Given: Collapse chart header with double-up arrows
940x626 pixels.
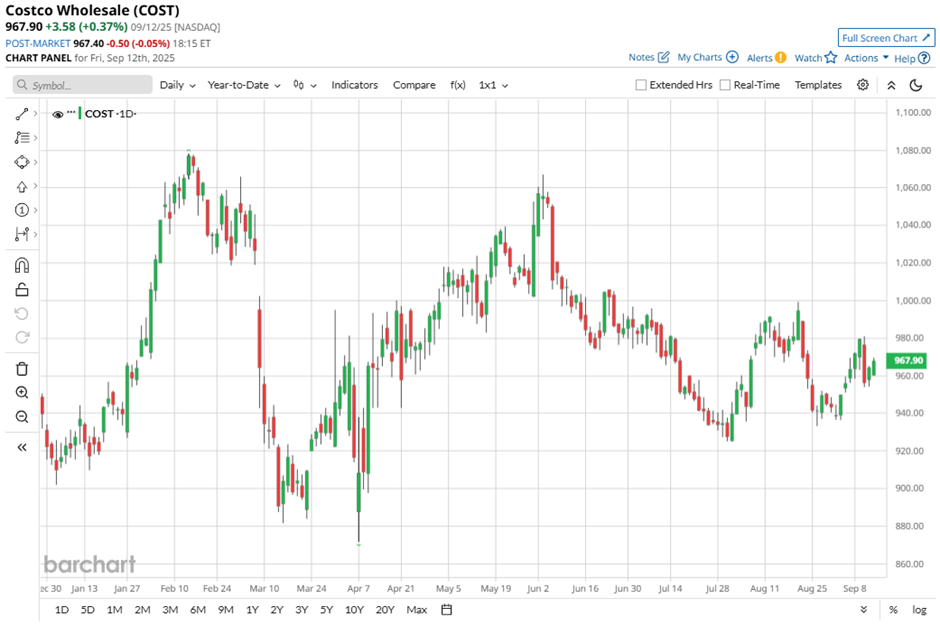Looking at the screenshot, I should [891, 85].
